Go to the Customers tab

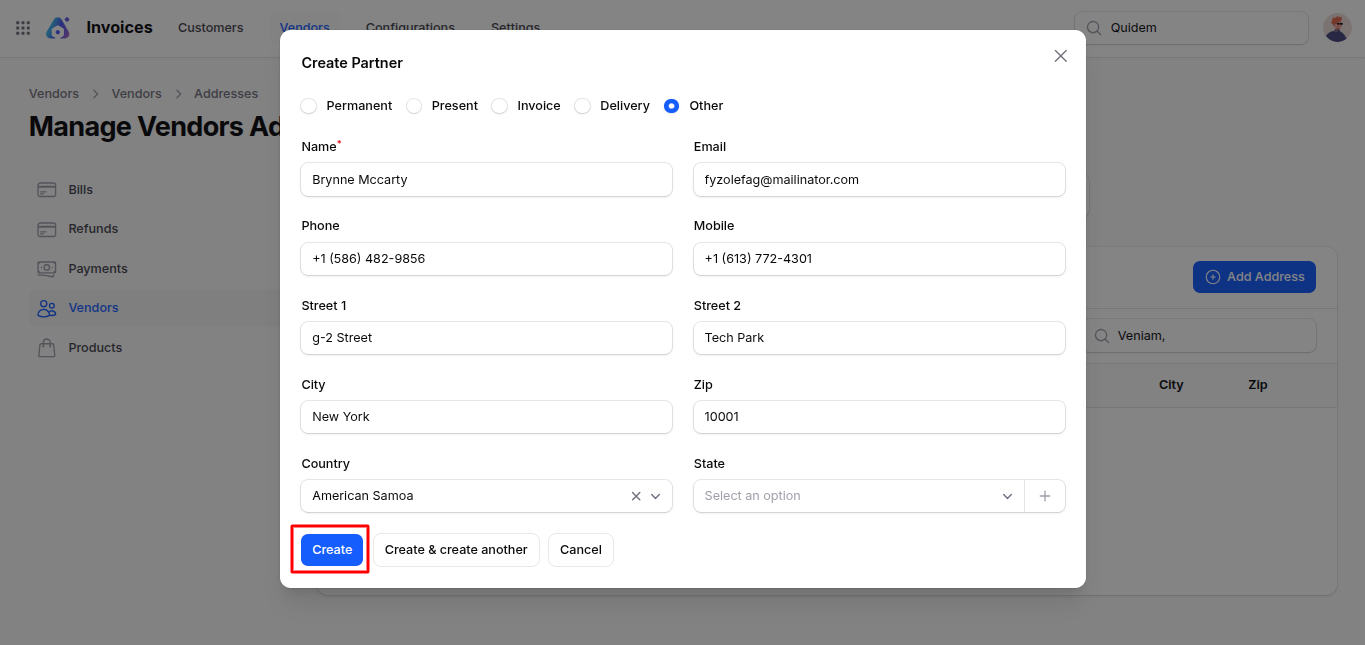210,28
